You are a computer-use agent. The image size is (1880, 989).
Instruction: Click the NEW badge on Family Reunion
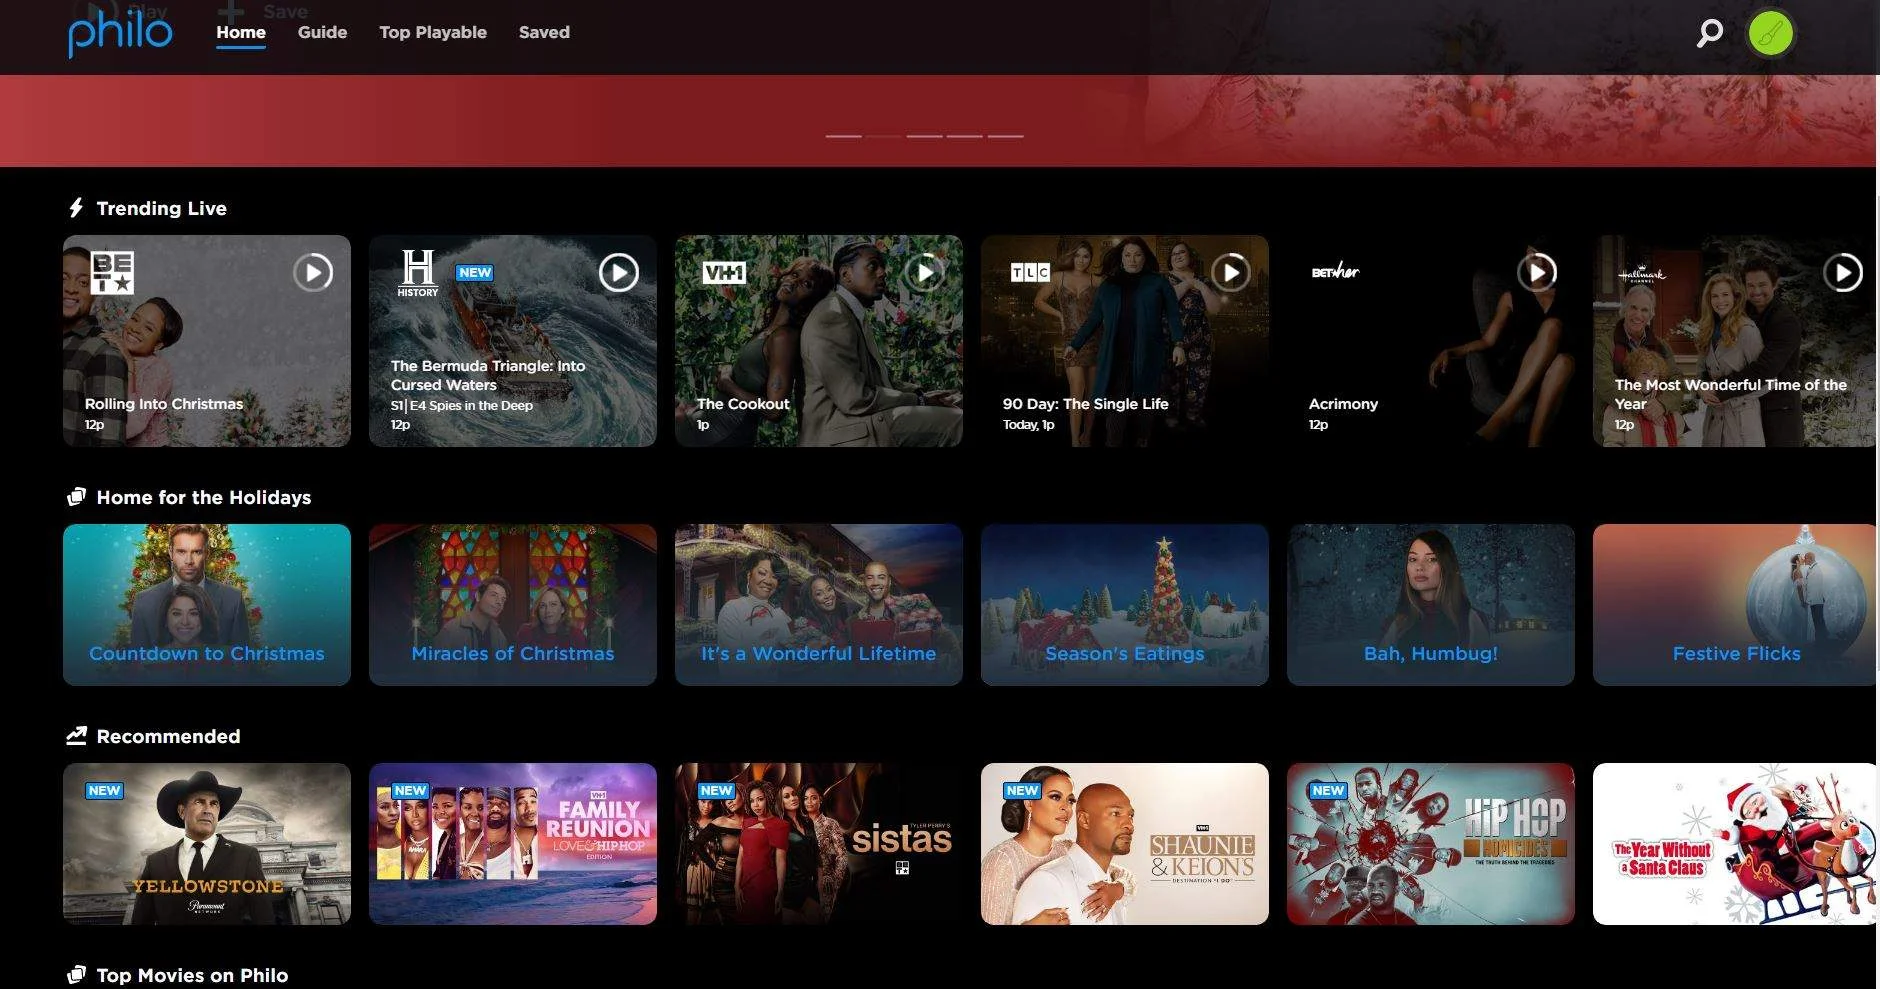point(410,790)
